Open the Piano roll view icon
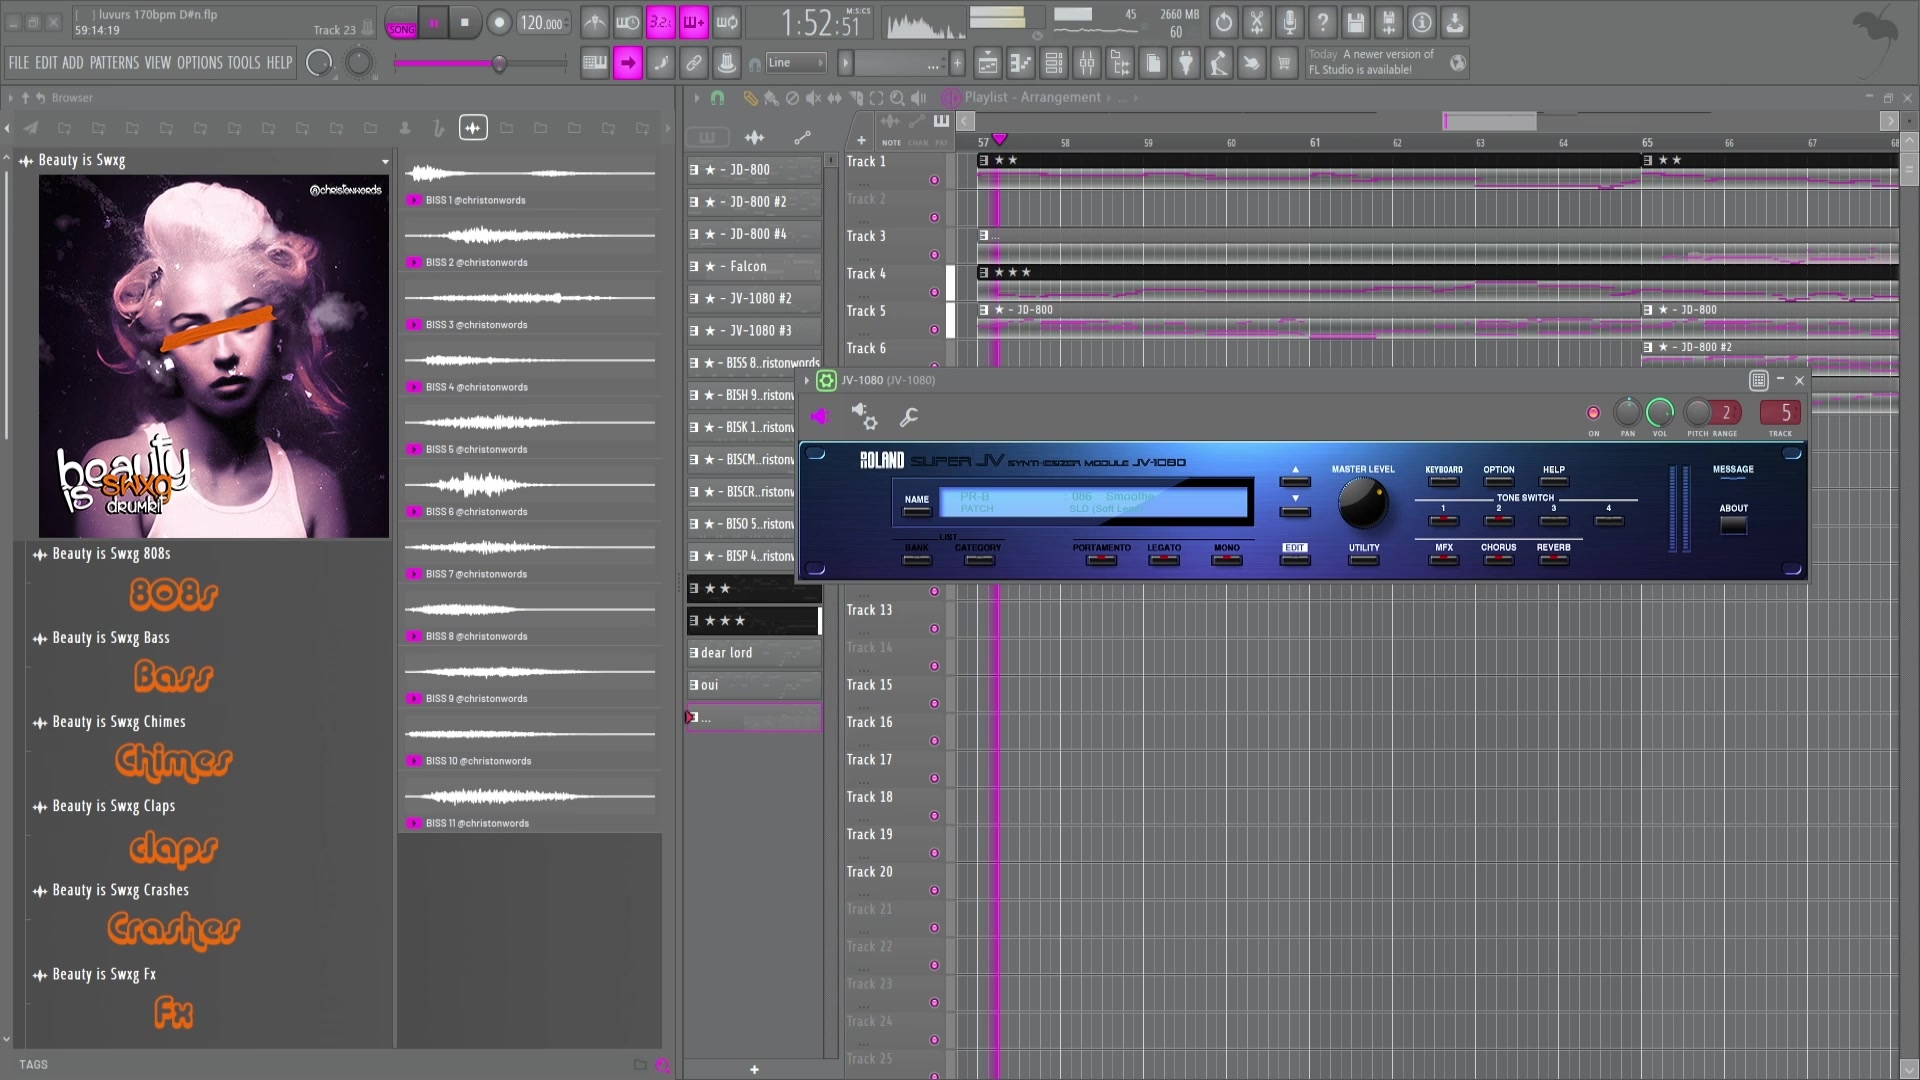Image resolution: width=1920 pixels, height=1080 pixels. pyautogui.click(x=1020, y=64)
